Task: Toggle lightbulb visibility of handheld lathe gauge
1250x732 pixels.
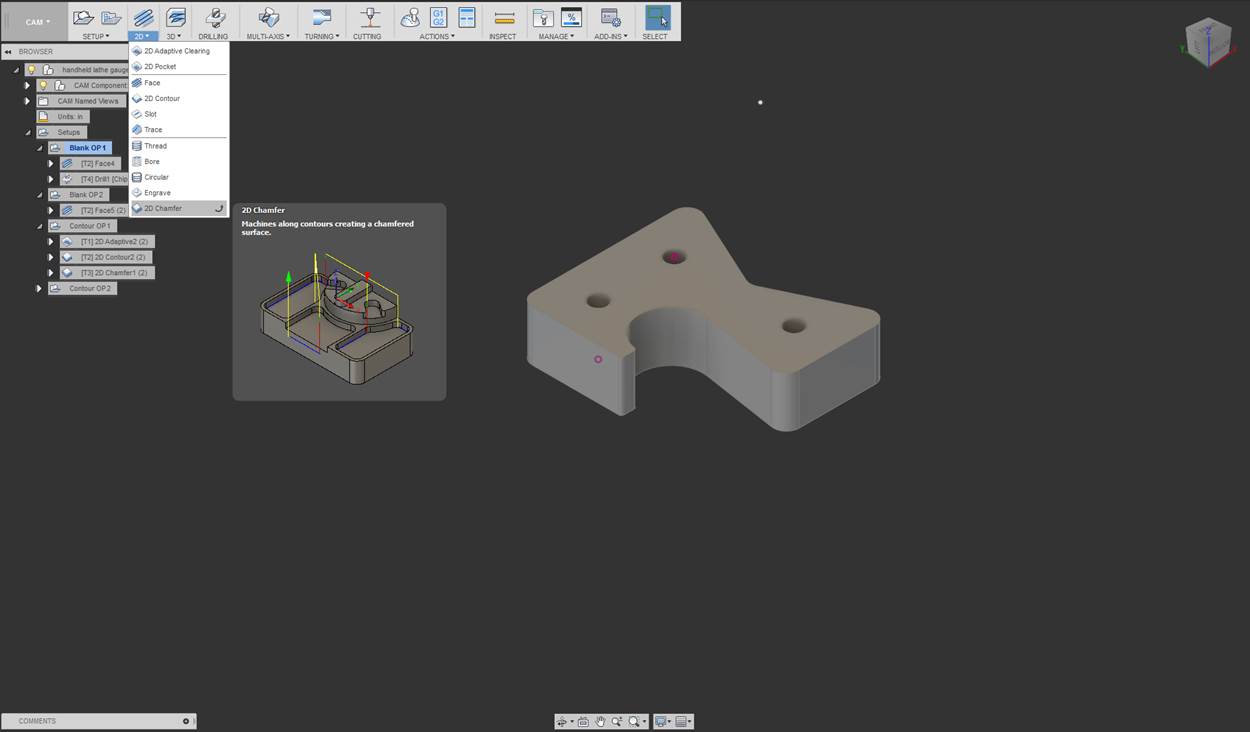Action: click(x=32, y=70)
